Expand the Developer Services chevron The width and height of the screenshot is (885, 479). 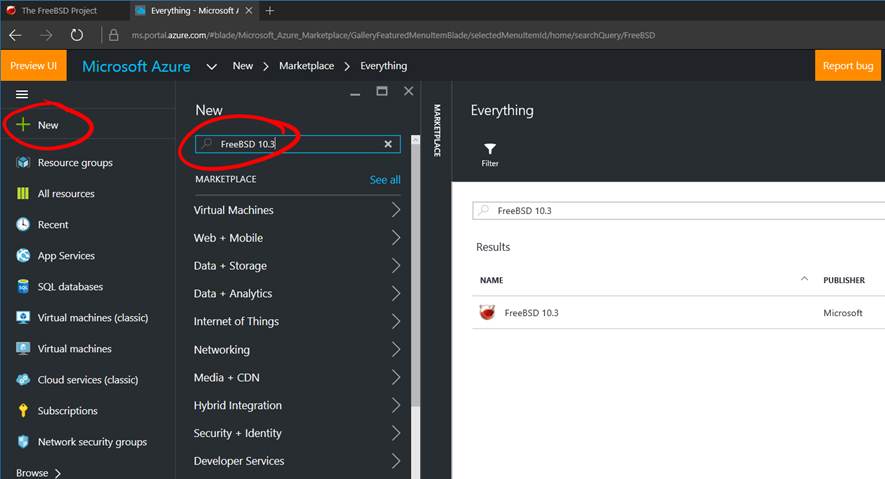click(x=396, y=461)
